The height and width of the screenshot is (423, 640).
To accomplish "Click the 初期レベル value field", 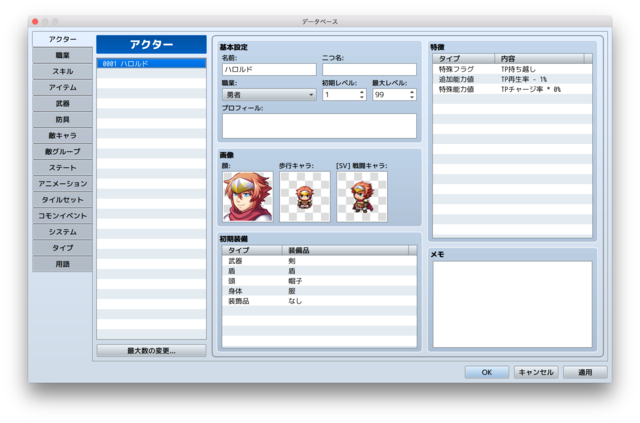I will [340, 95].
